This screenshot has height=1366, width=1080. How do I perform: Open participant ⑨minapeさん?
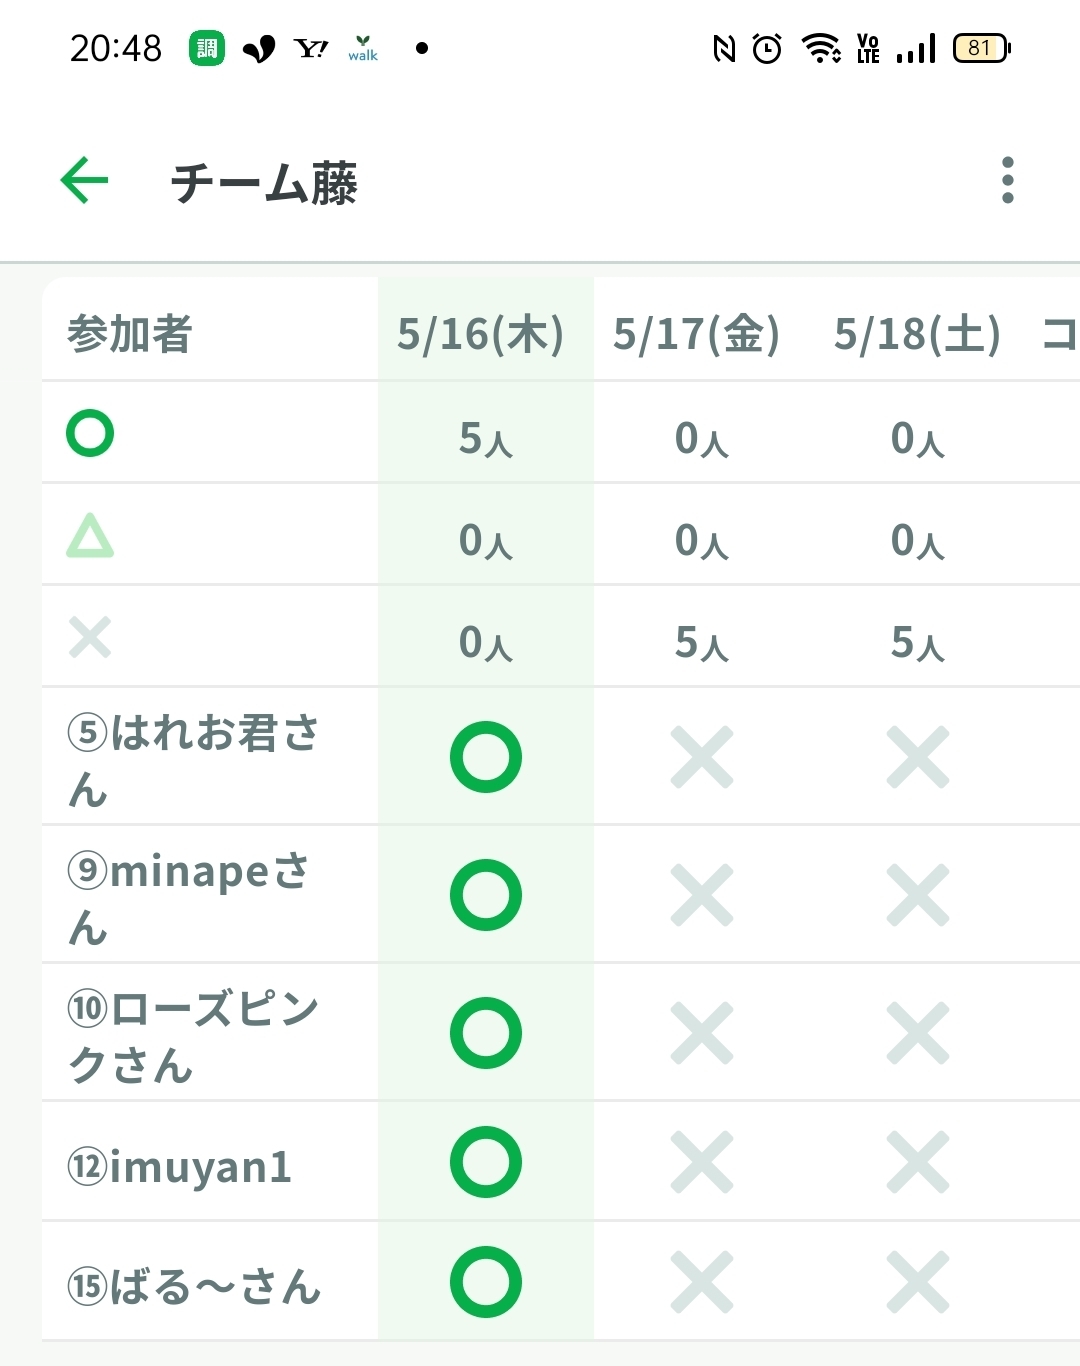coord(188,897)
